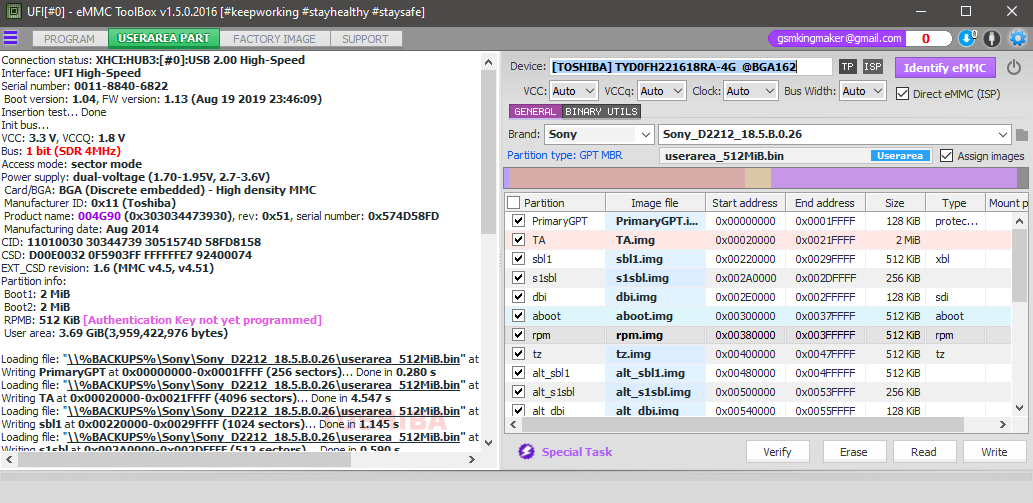Uncheck the alt_sbl1 partition checkbox
Screen dimensions: 1033x503
518,373
